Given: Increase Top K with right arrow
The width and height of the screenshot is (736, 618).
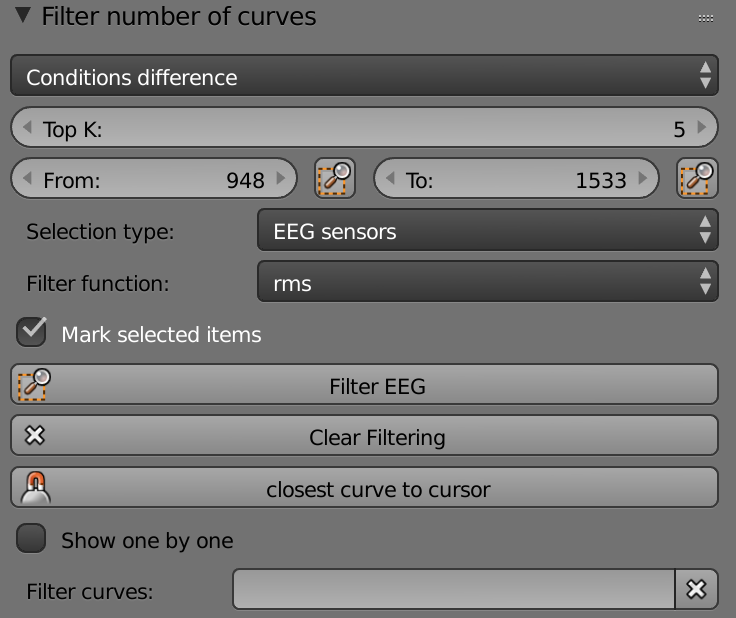Looking at the screenshot, I should coord(702,127).
